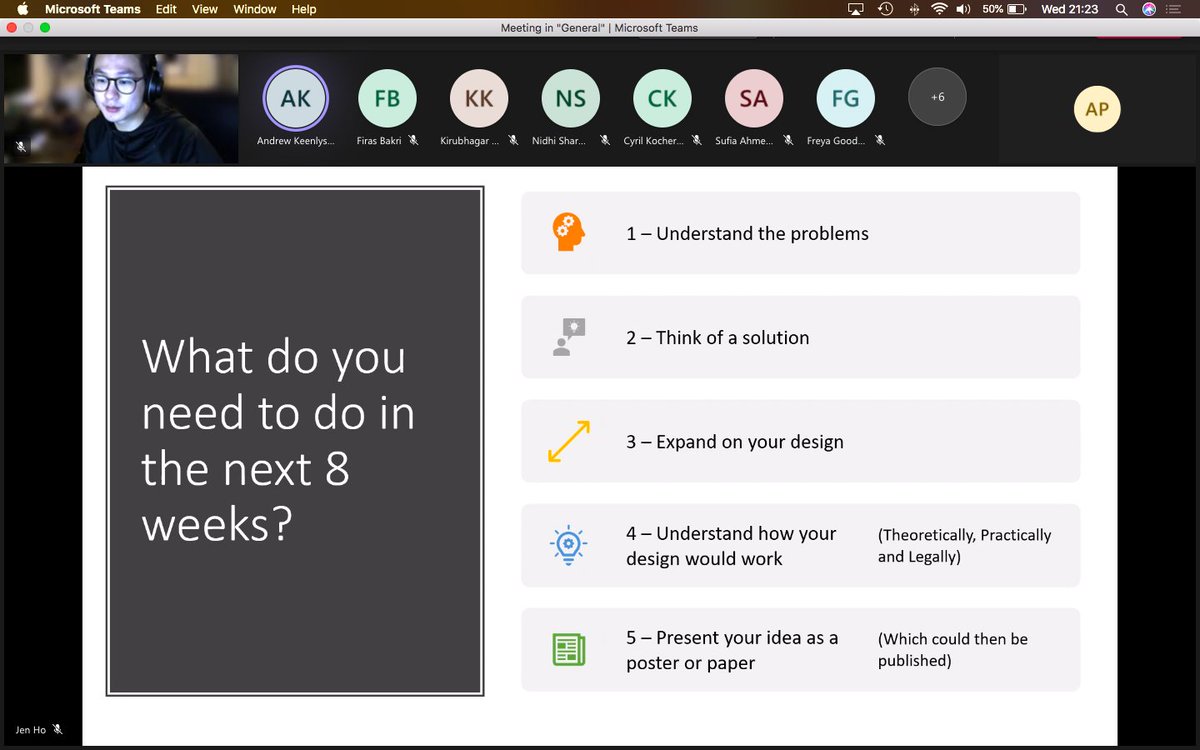Open the Microsoft Teams app menu
Viewport: 1200px width, 750px height.
point(93,9)
